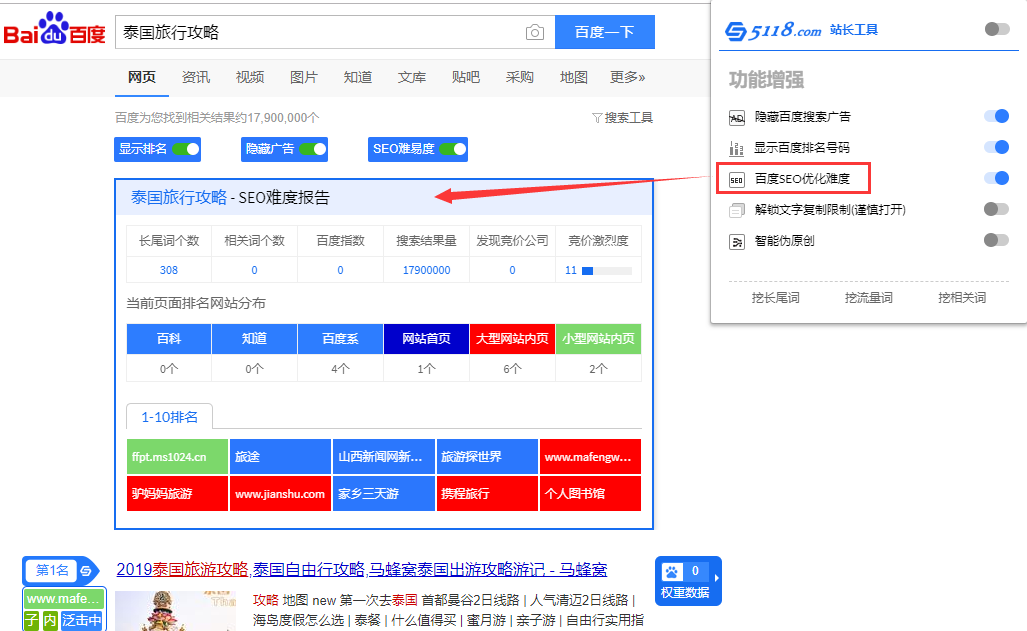Open 搜索工具 link
Screen dimensions: 1027x631
628,118
